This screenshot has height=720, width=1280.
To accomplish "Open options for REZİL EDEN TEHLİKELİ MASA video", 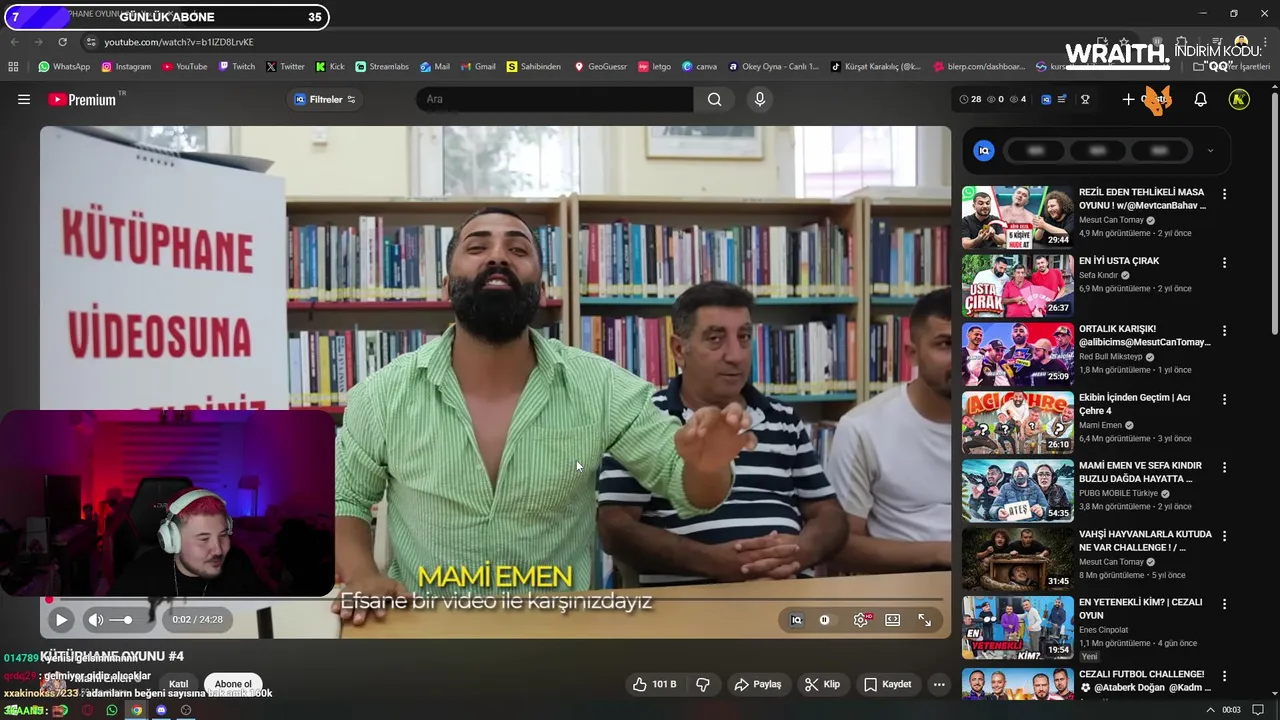I will click(x=1224, y=194).
